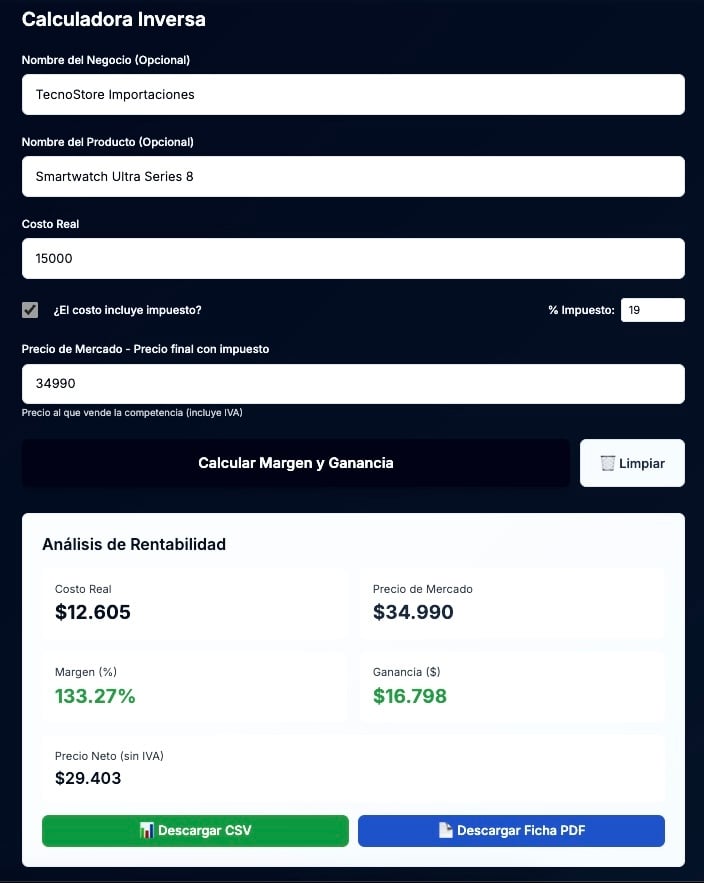Click the document icon on Descargar Ficha PDF
Image resolution: width=704 pixels, height=883 pixels.
coord(446,831)
